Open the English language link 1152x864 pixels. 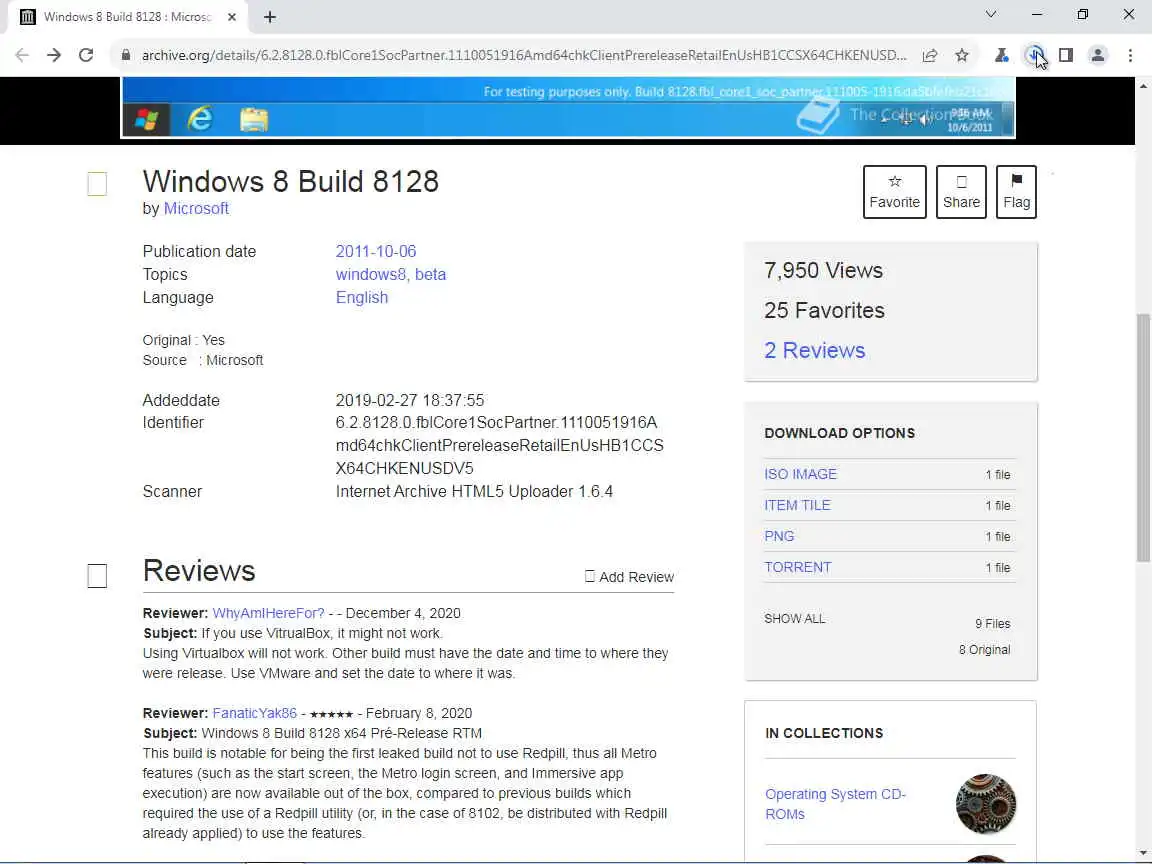[361, 298]
